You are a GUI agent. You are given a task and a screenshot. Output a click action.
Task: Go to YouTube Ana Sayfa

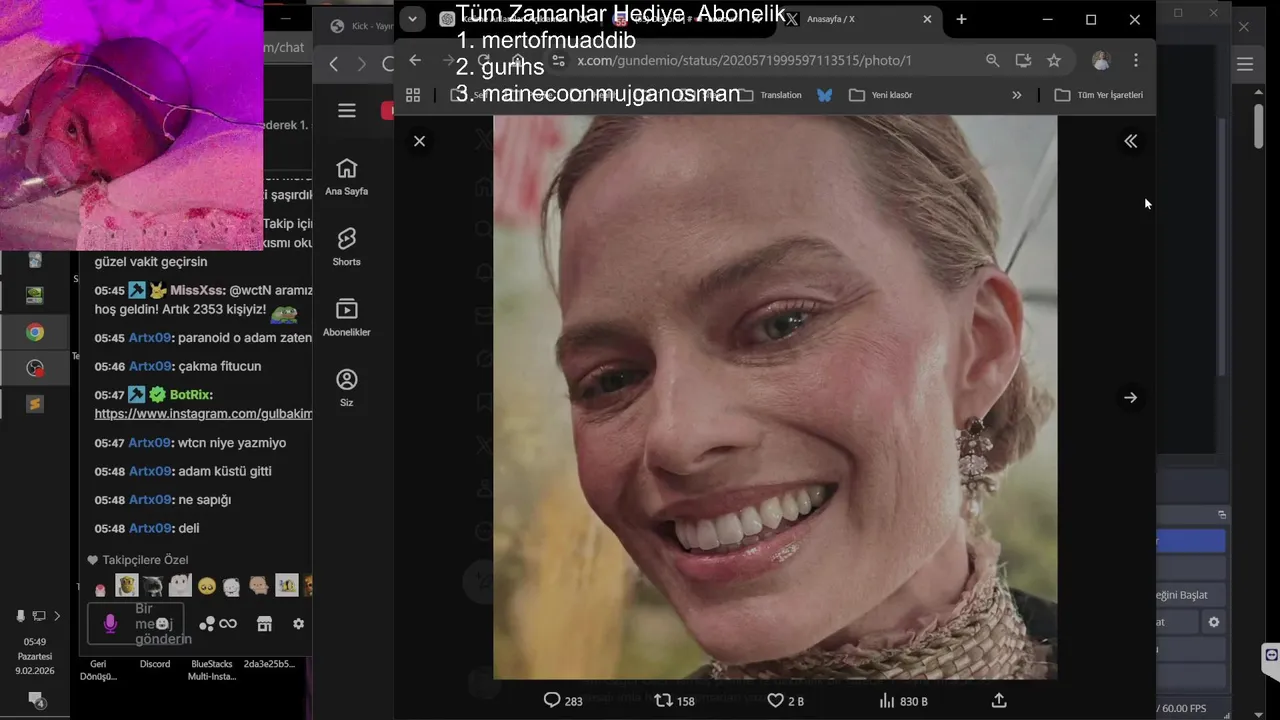pyautogui.click(x=347, y=177)
